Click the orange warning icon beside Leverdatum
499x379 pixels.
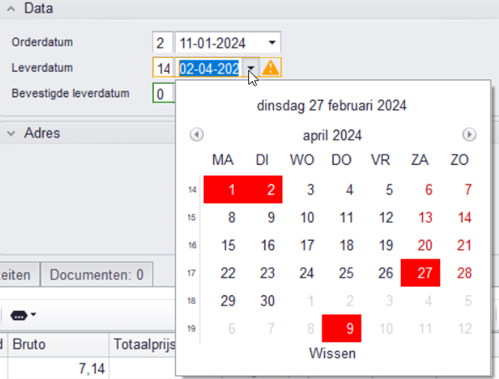[270, 68]
